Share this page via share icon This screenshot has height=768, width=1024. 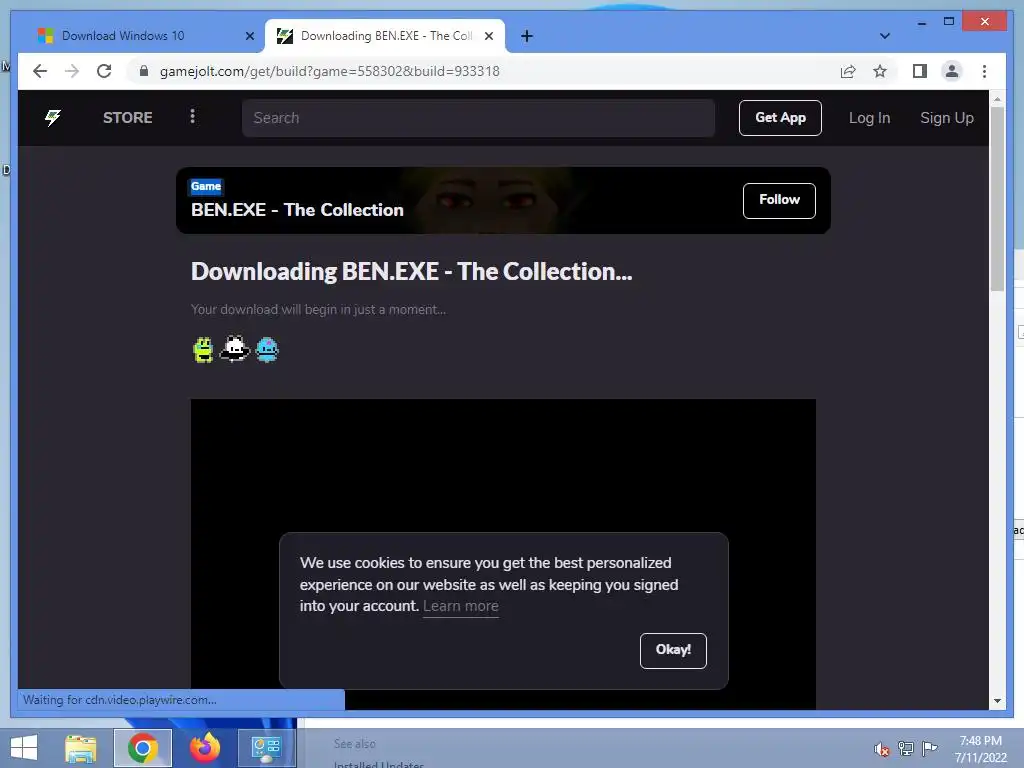click(x=848, y=71)
